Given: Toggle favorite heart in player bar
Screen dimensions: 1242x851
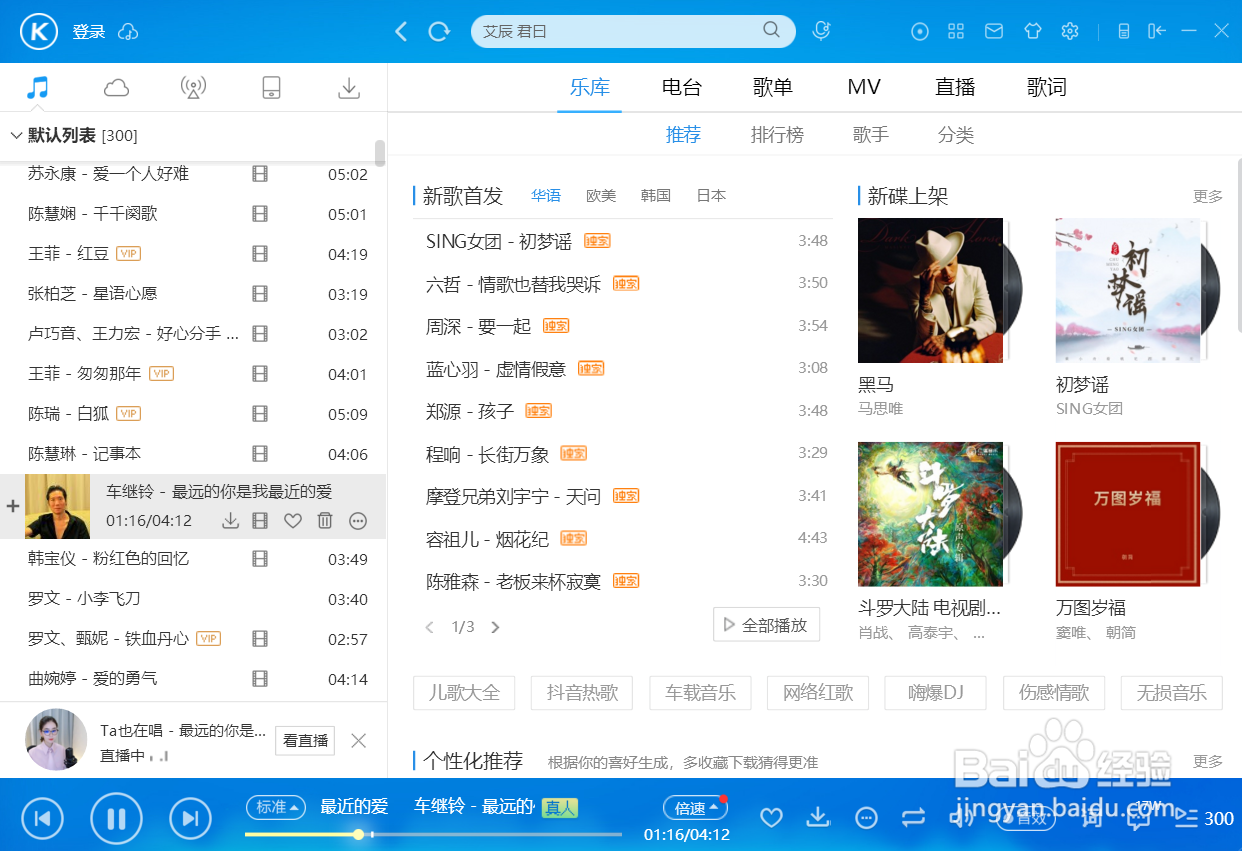Looking at the screenshot, I should click(x=771, y=817).
